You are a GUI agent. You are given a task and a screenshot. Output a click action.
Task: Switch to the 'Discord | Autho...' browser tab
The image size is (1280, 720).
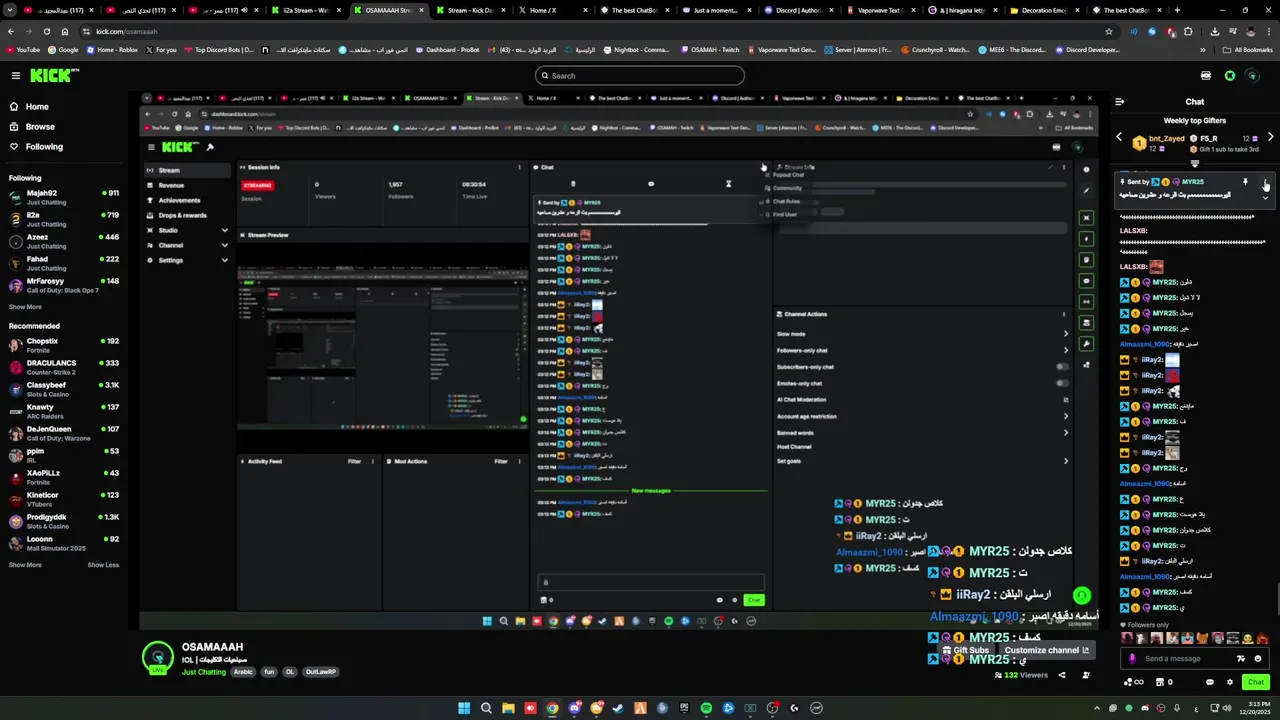coord(799,10)
